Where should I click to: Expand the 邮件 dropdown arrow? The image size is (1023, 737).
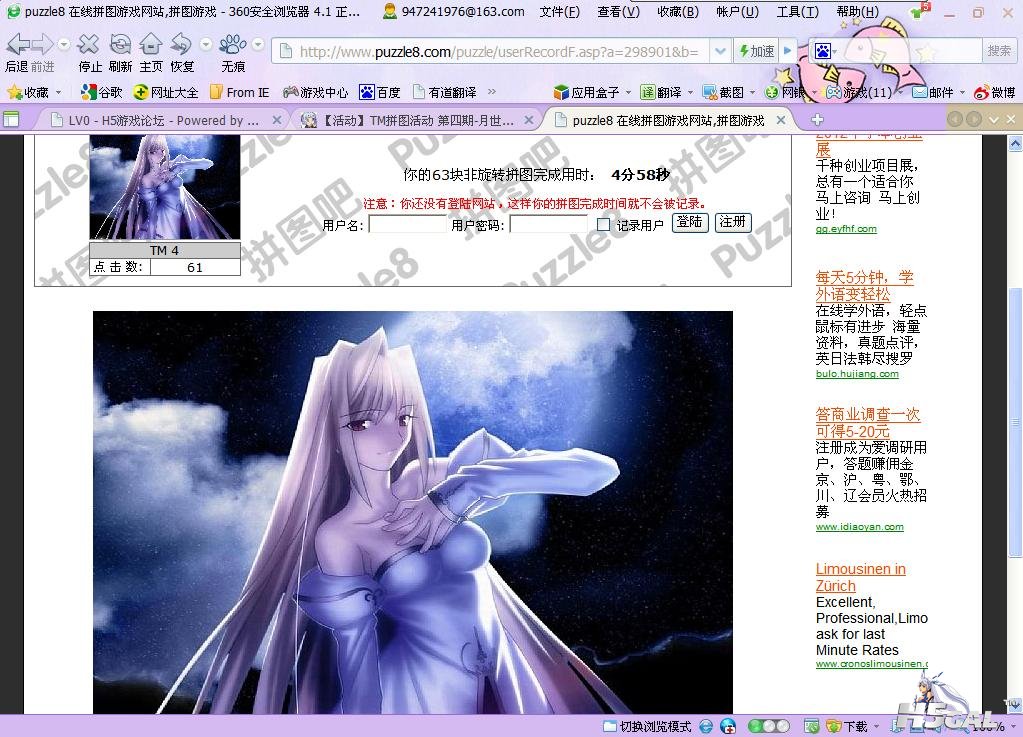(962, 93)
